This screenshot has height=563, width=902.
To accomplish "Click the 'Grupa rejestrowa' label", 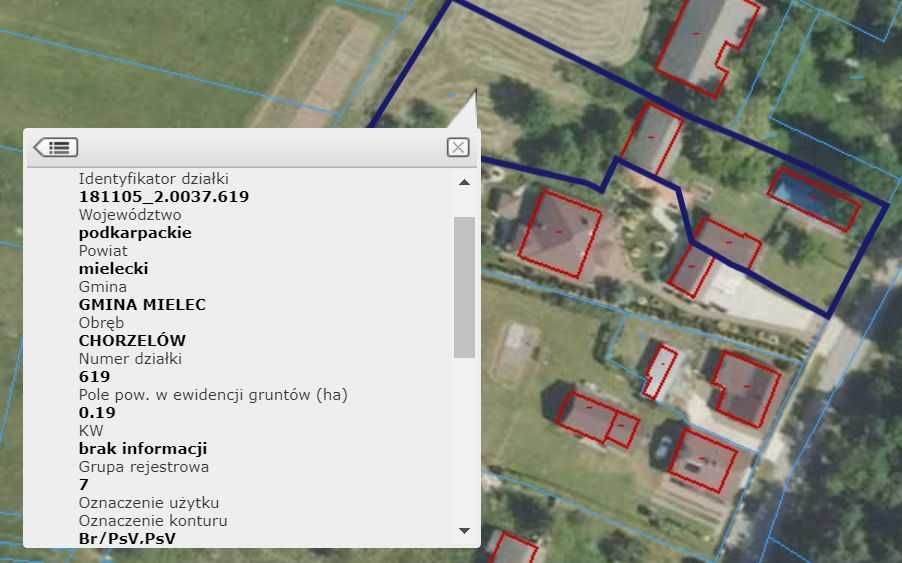I will (143, 467).
